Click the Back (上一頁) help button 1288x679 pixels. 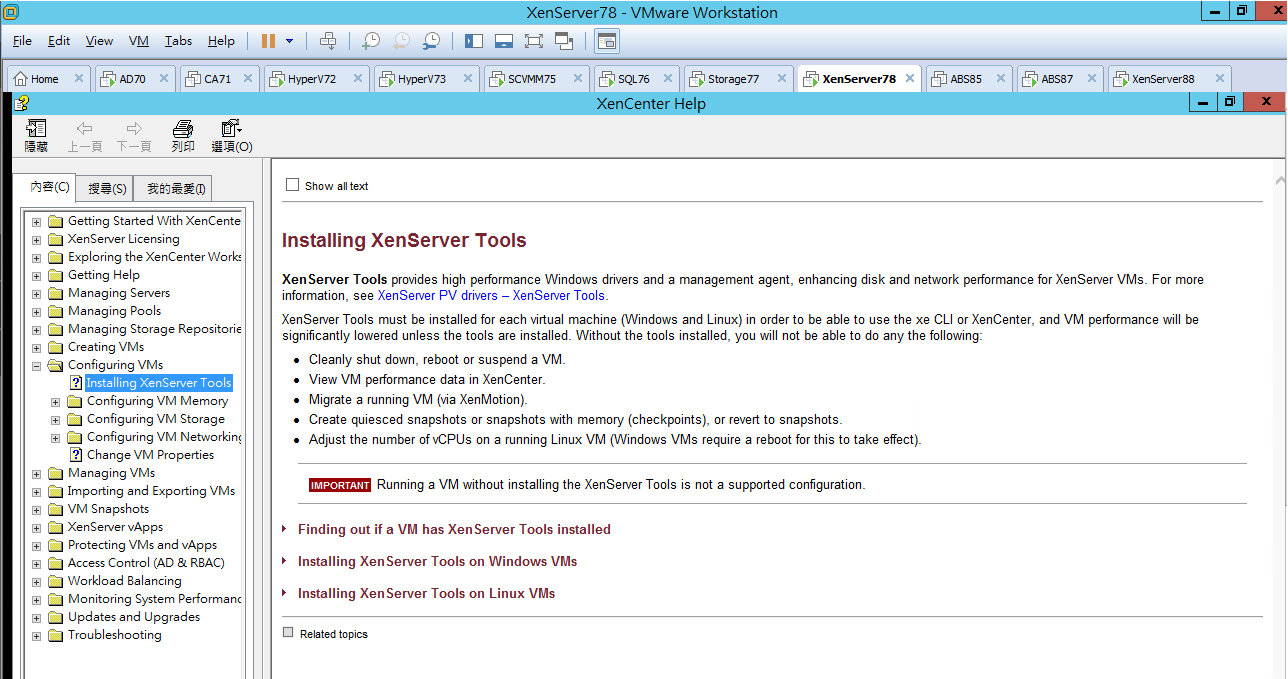tap(85, 136)
